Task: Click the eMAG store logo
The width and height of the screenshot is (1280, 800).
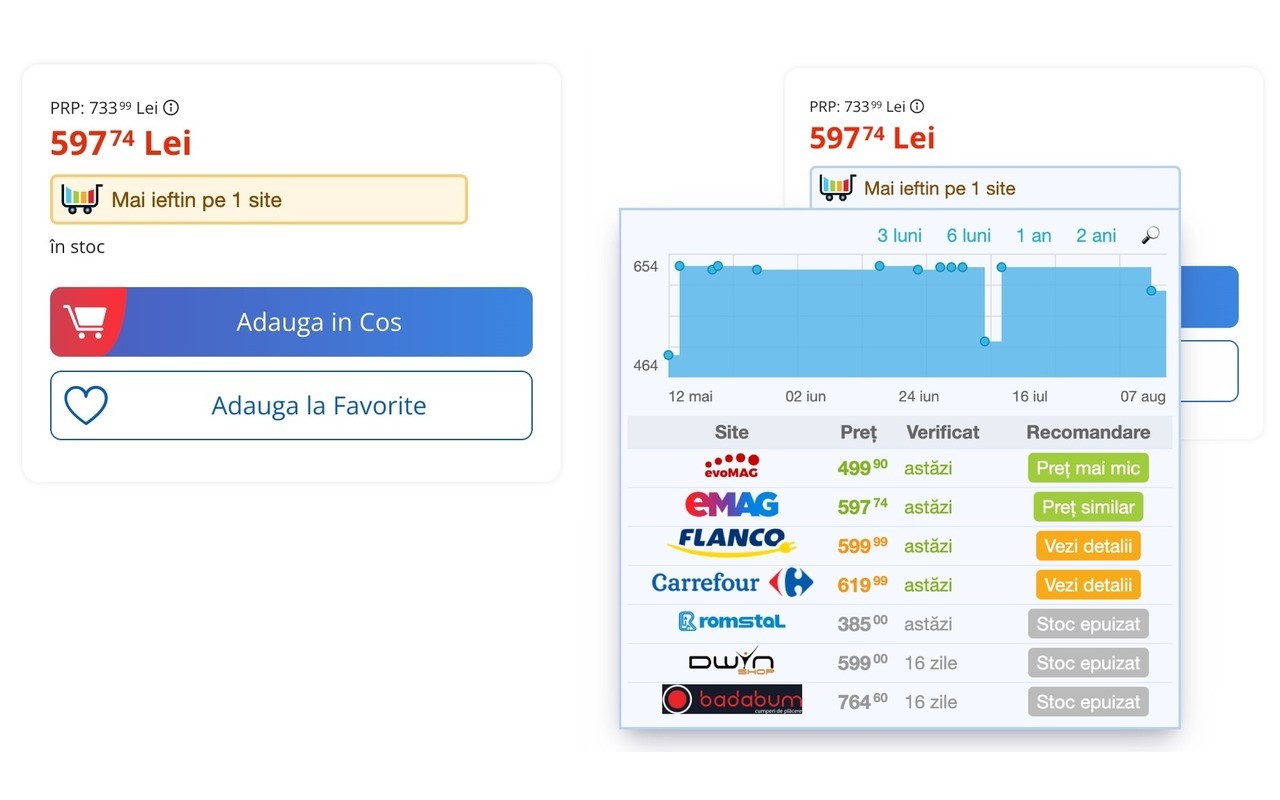Action: click(731, 506)
